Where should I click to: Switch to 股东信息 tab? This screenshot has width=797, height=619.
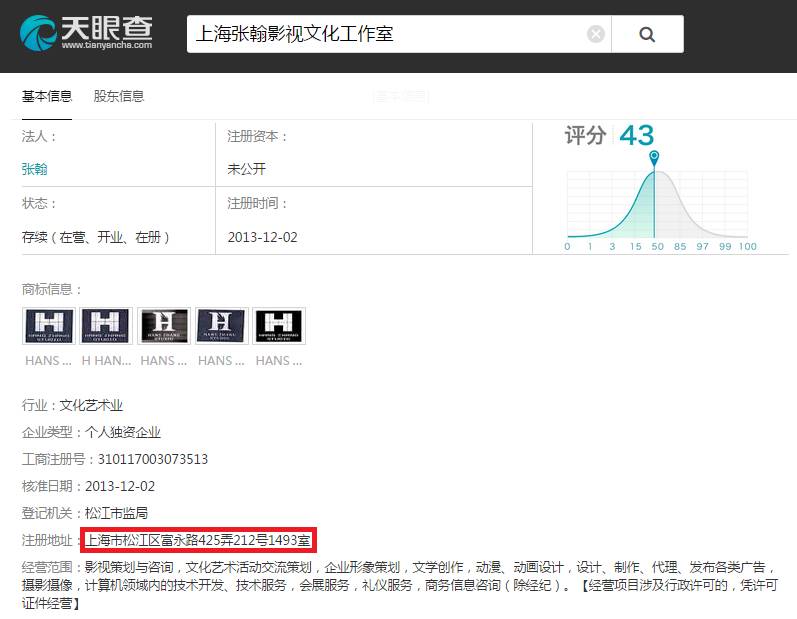click(119, 96)
